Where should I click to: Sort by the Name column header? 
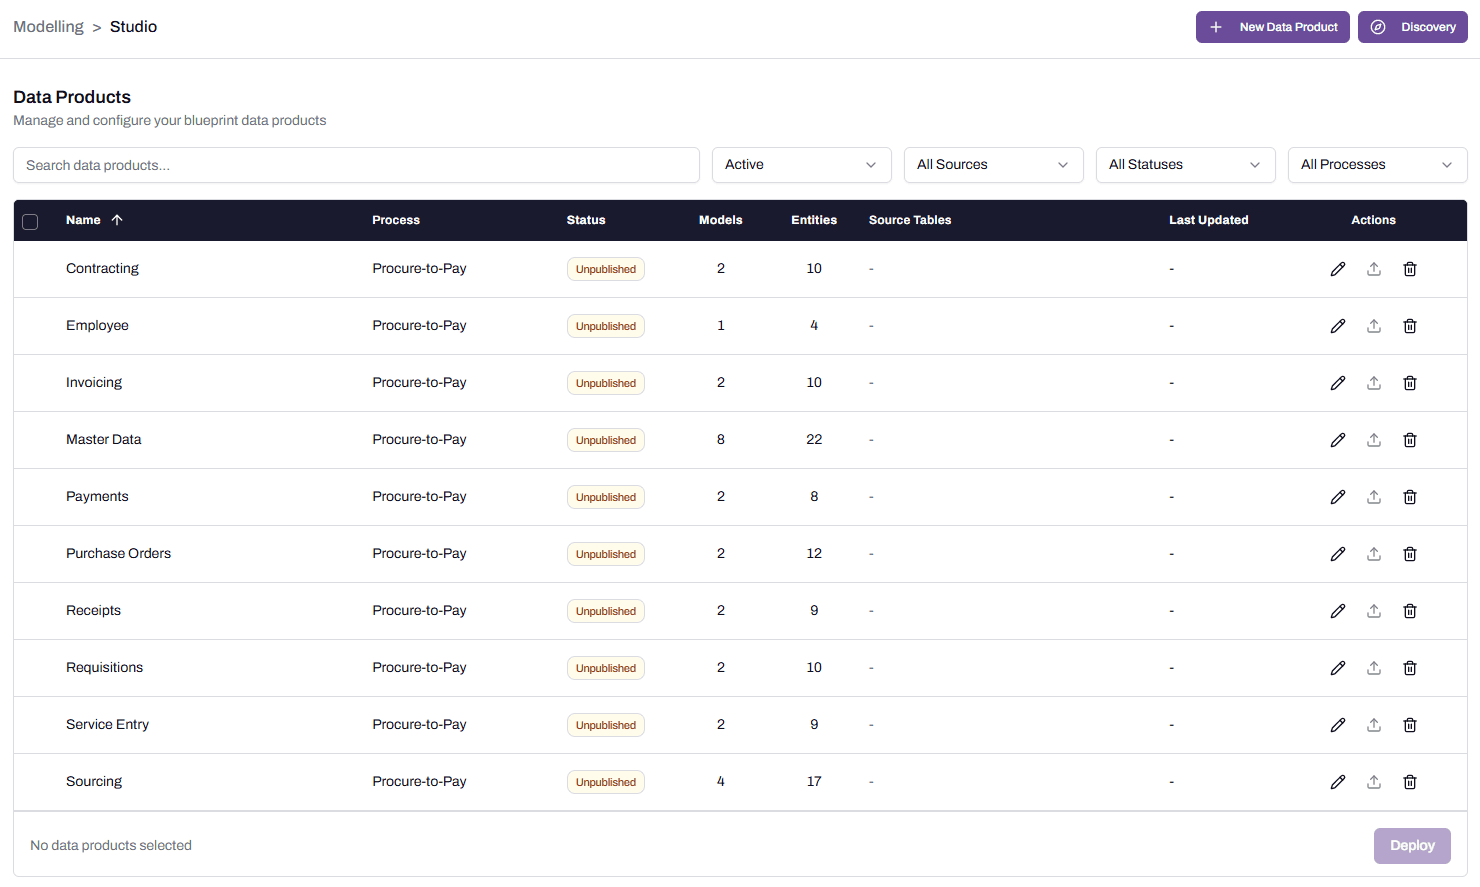[94, 220]
